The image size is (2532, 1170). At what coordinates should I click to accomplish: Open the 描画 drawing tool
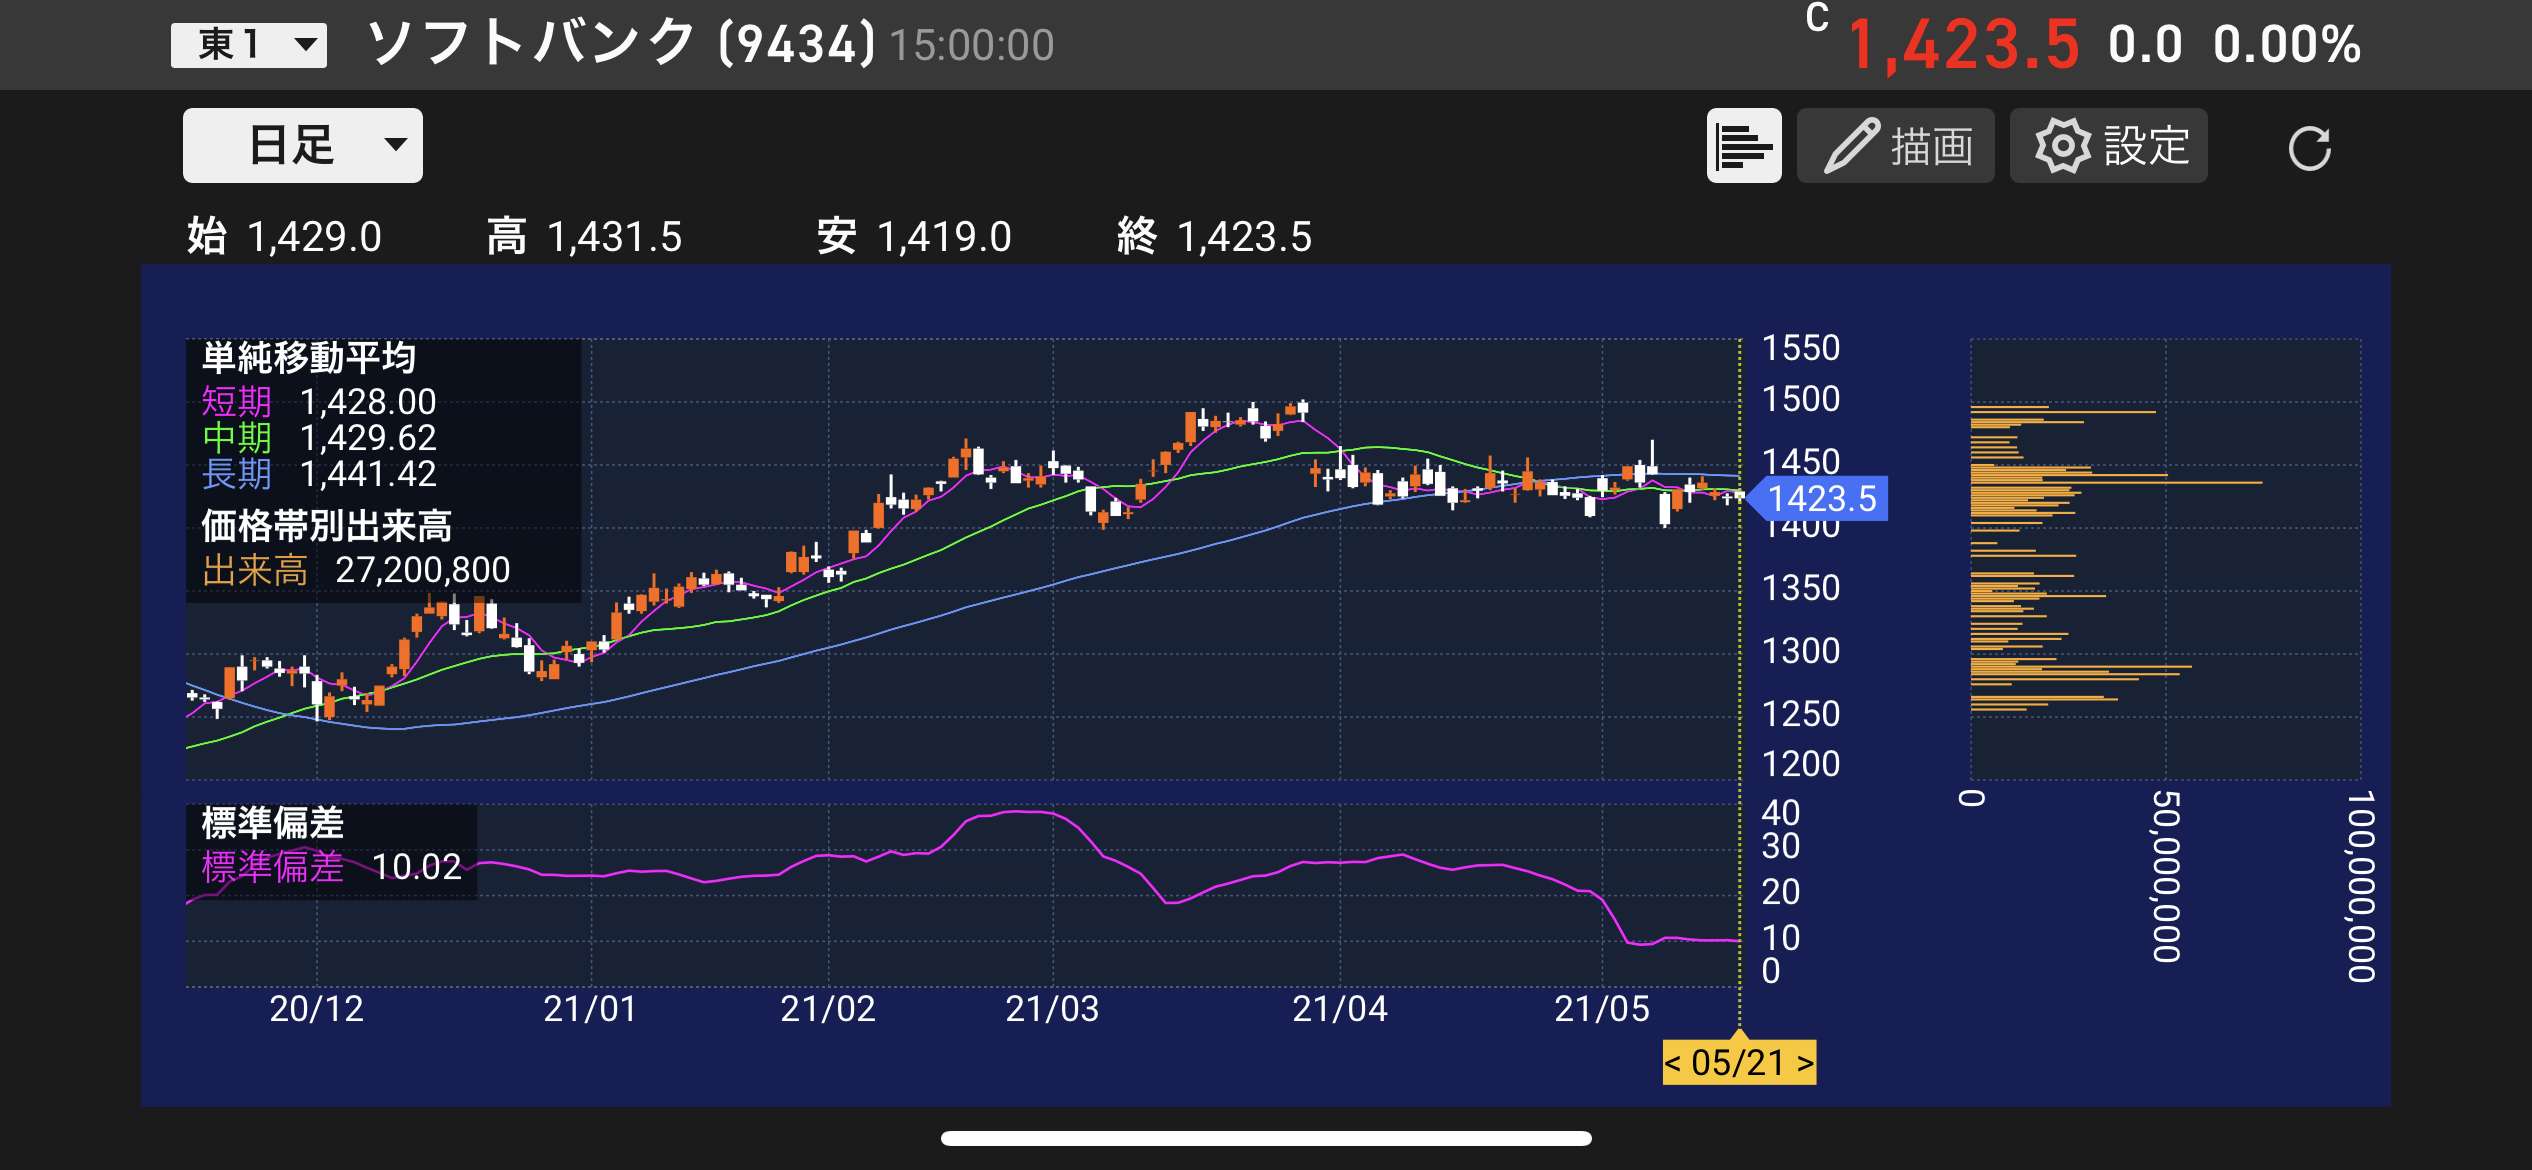(1895, 146)
